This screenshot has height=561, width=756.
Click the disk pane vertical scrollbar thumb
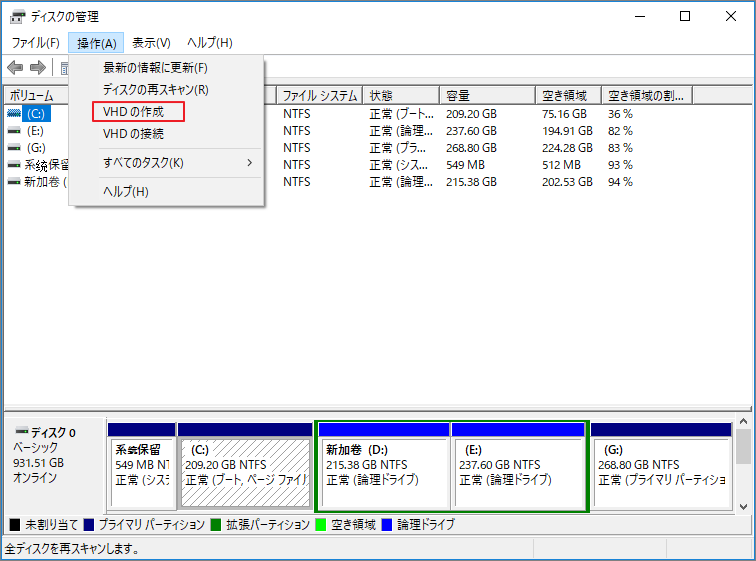click(743, 446)
